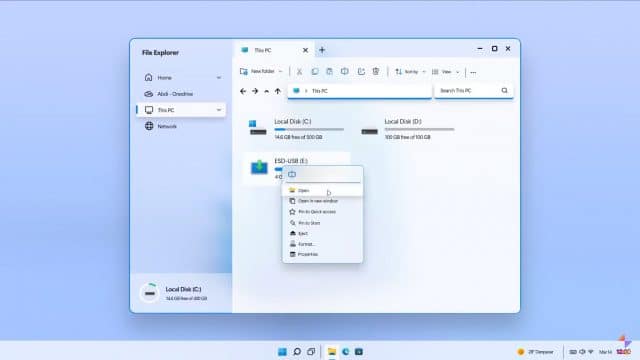This screenshot has width=640, height=360.
Task: Open Microsoft Edge from taskbar
Action: click(x=345, y=352)
